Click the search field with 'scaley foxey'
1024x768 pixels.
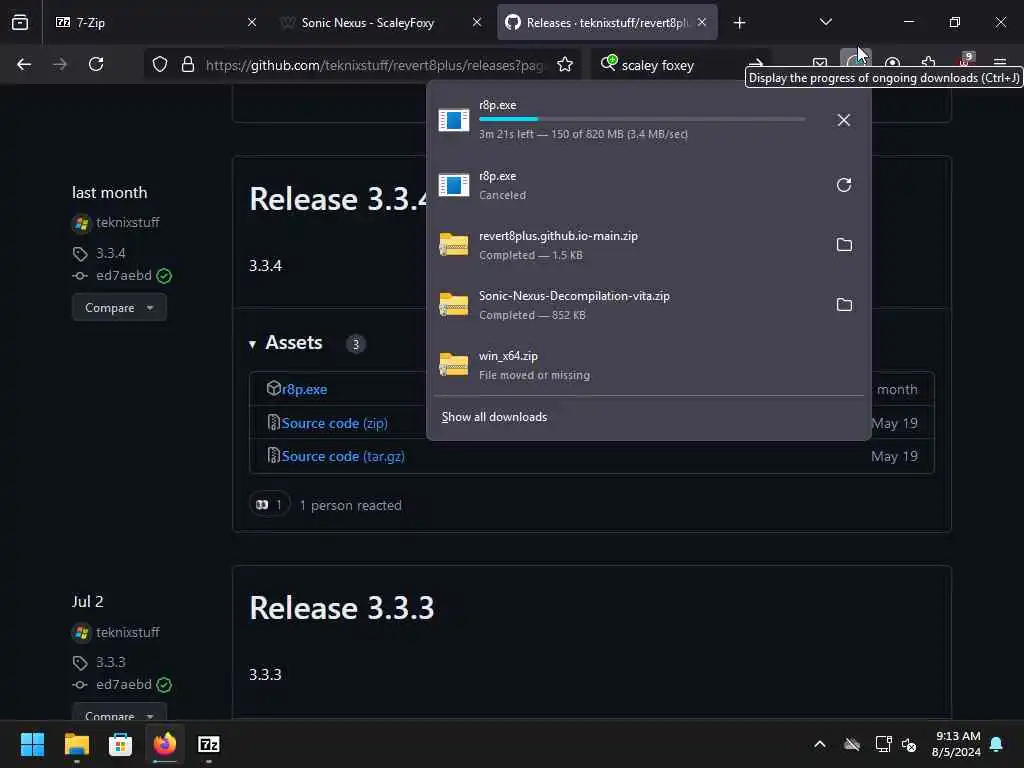pos(658,65)
